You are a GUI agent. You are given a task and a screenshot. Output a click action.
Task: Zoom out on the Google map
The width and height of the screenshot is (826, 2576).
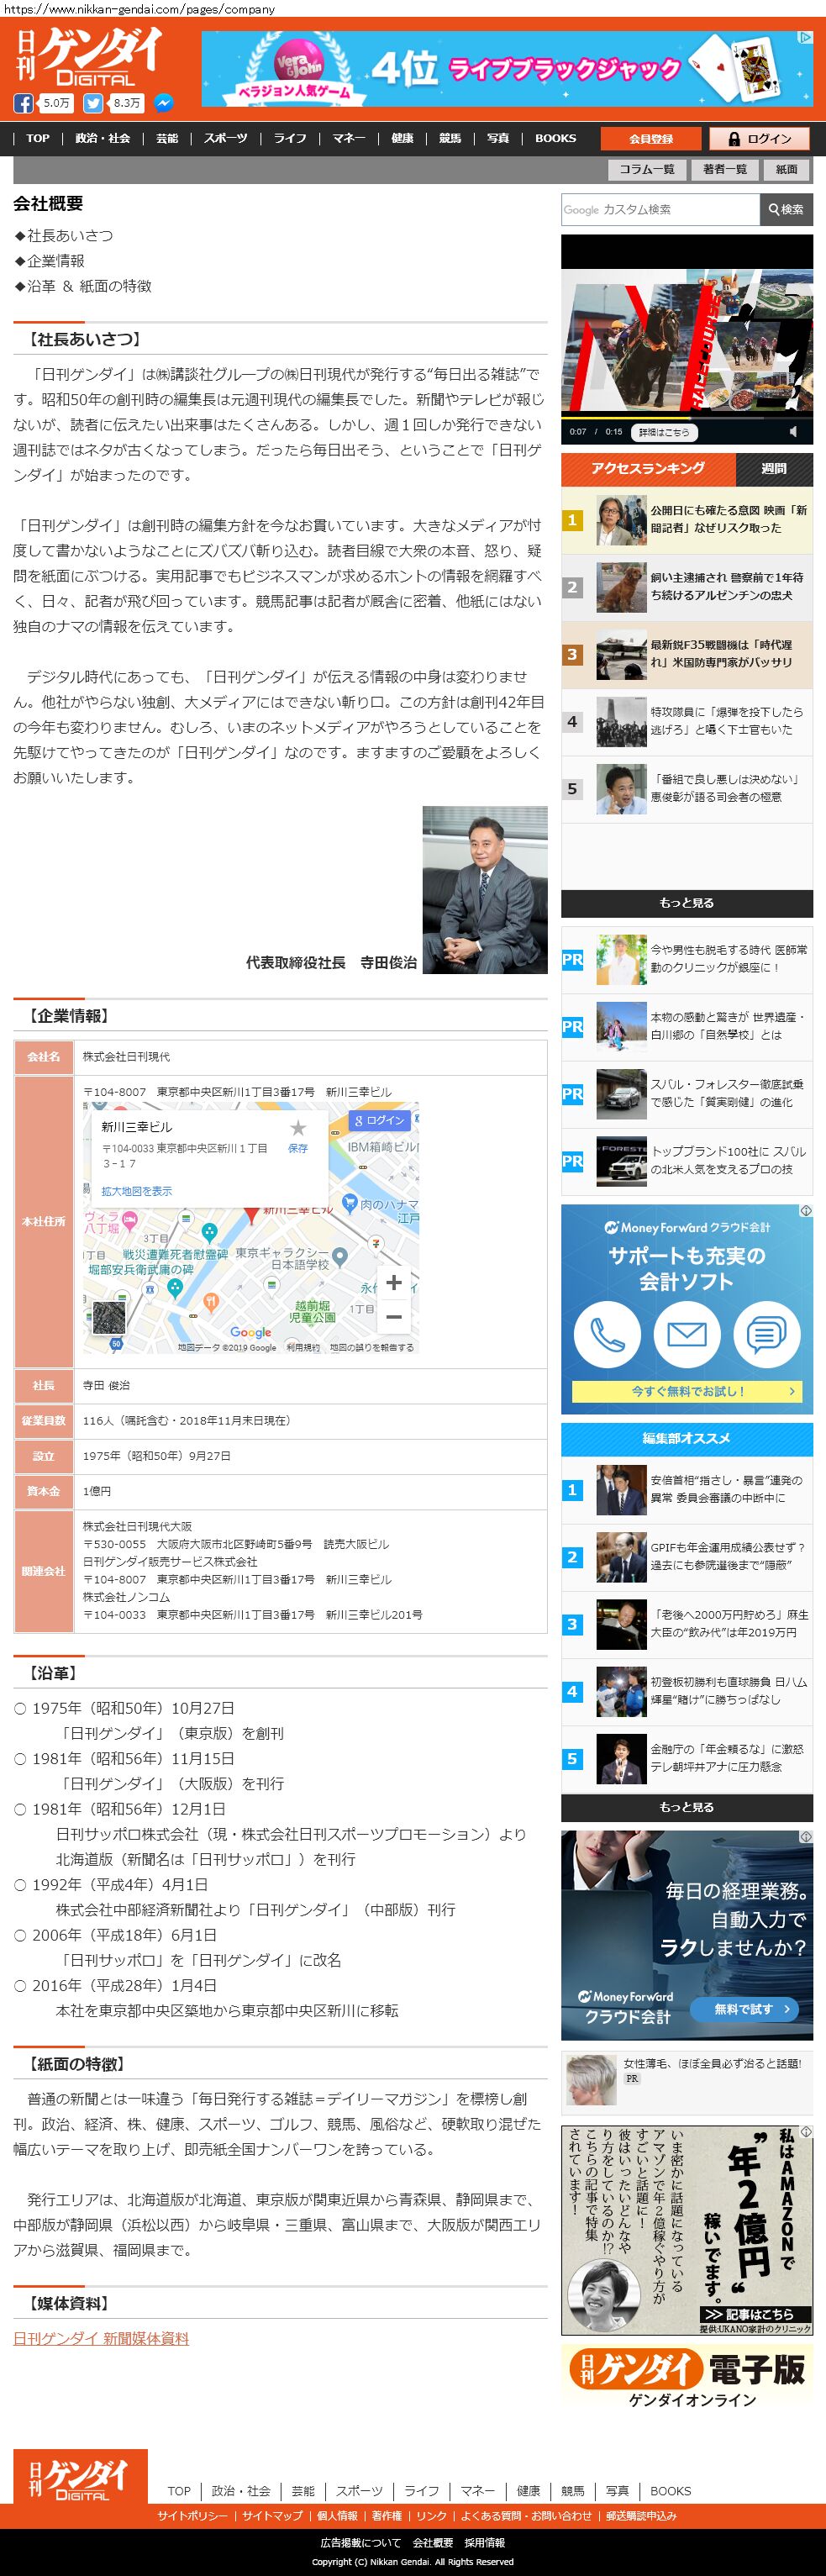pyautogui.click(x=394, y=1316)
